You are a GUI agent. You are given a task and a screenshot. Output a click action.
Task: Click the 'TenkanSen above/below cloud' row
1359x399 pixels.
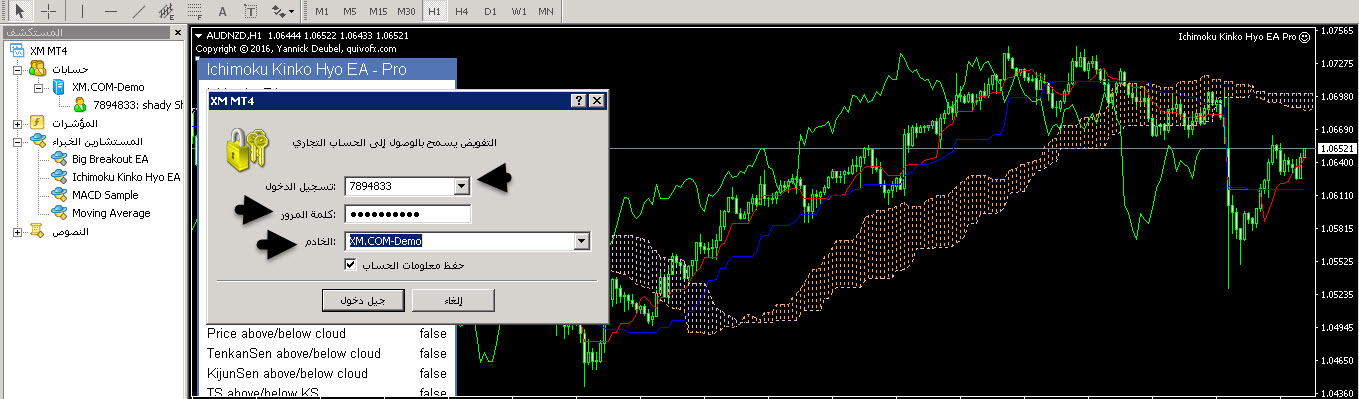click(x=327, y=353)
